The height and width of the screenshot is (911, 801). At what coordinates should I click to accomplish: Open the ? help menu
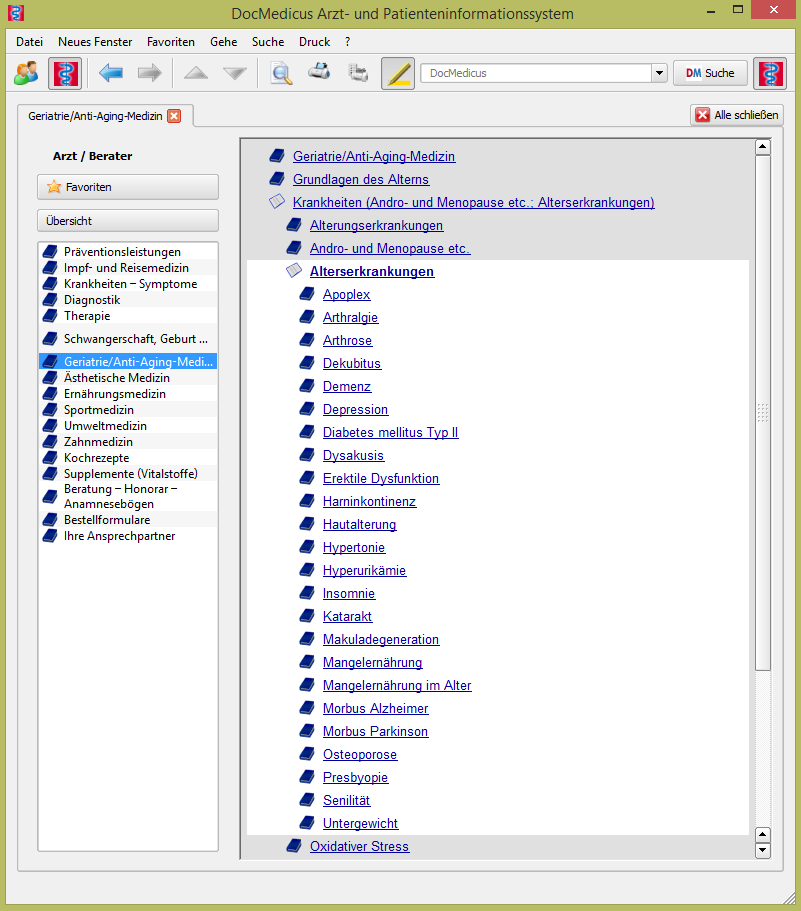coord(347,42)
